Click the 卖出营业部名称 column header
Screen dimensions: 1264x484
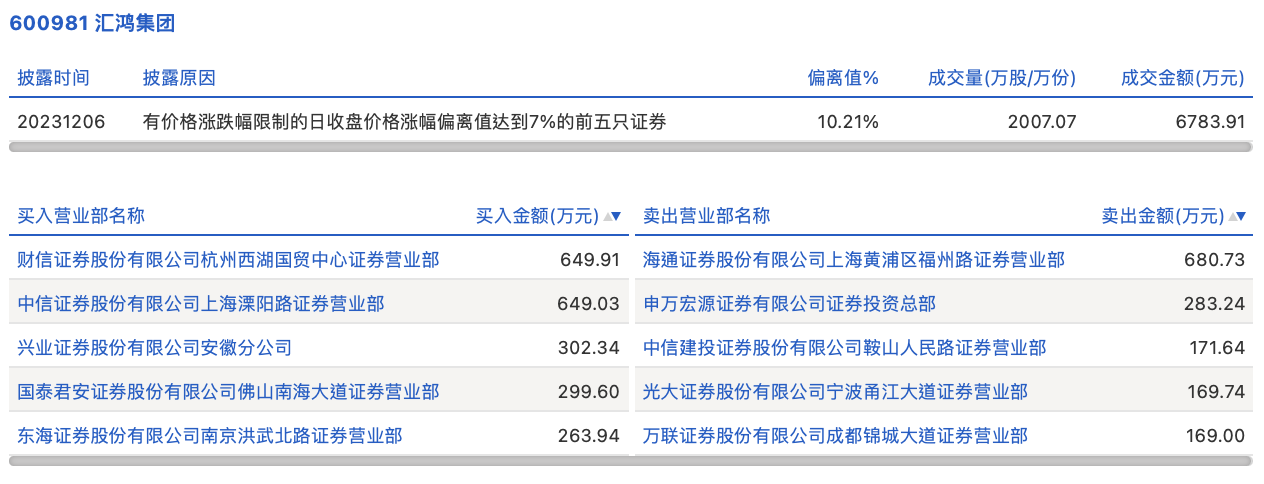click(x=706, y=216)
